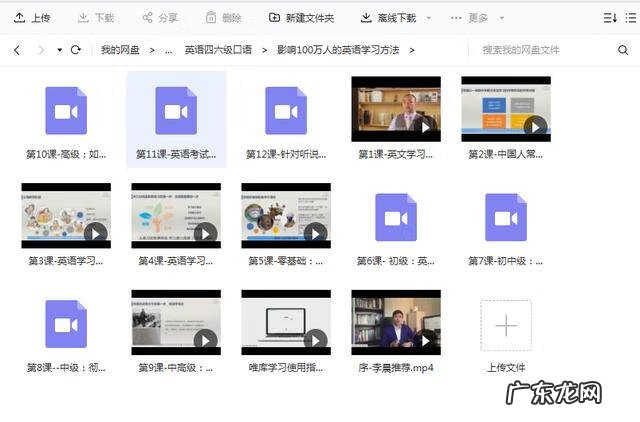This screenshot has height=422, width=640.
Task: Click the 下载 download button
Action: [x=96, y=18]
